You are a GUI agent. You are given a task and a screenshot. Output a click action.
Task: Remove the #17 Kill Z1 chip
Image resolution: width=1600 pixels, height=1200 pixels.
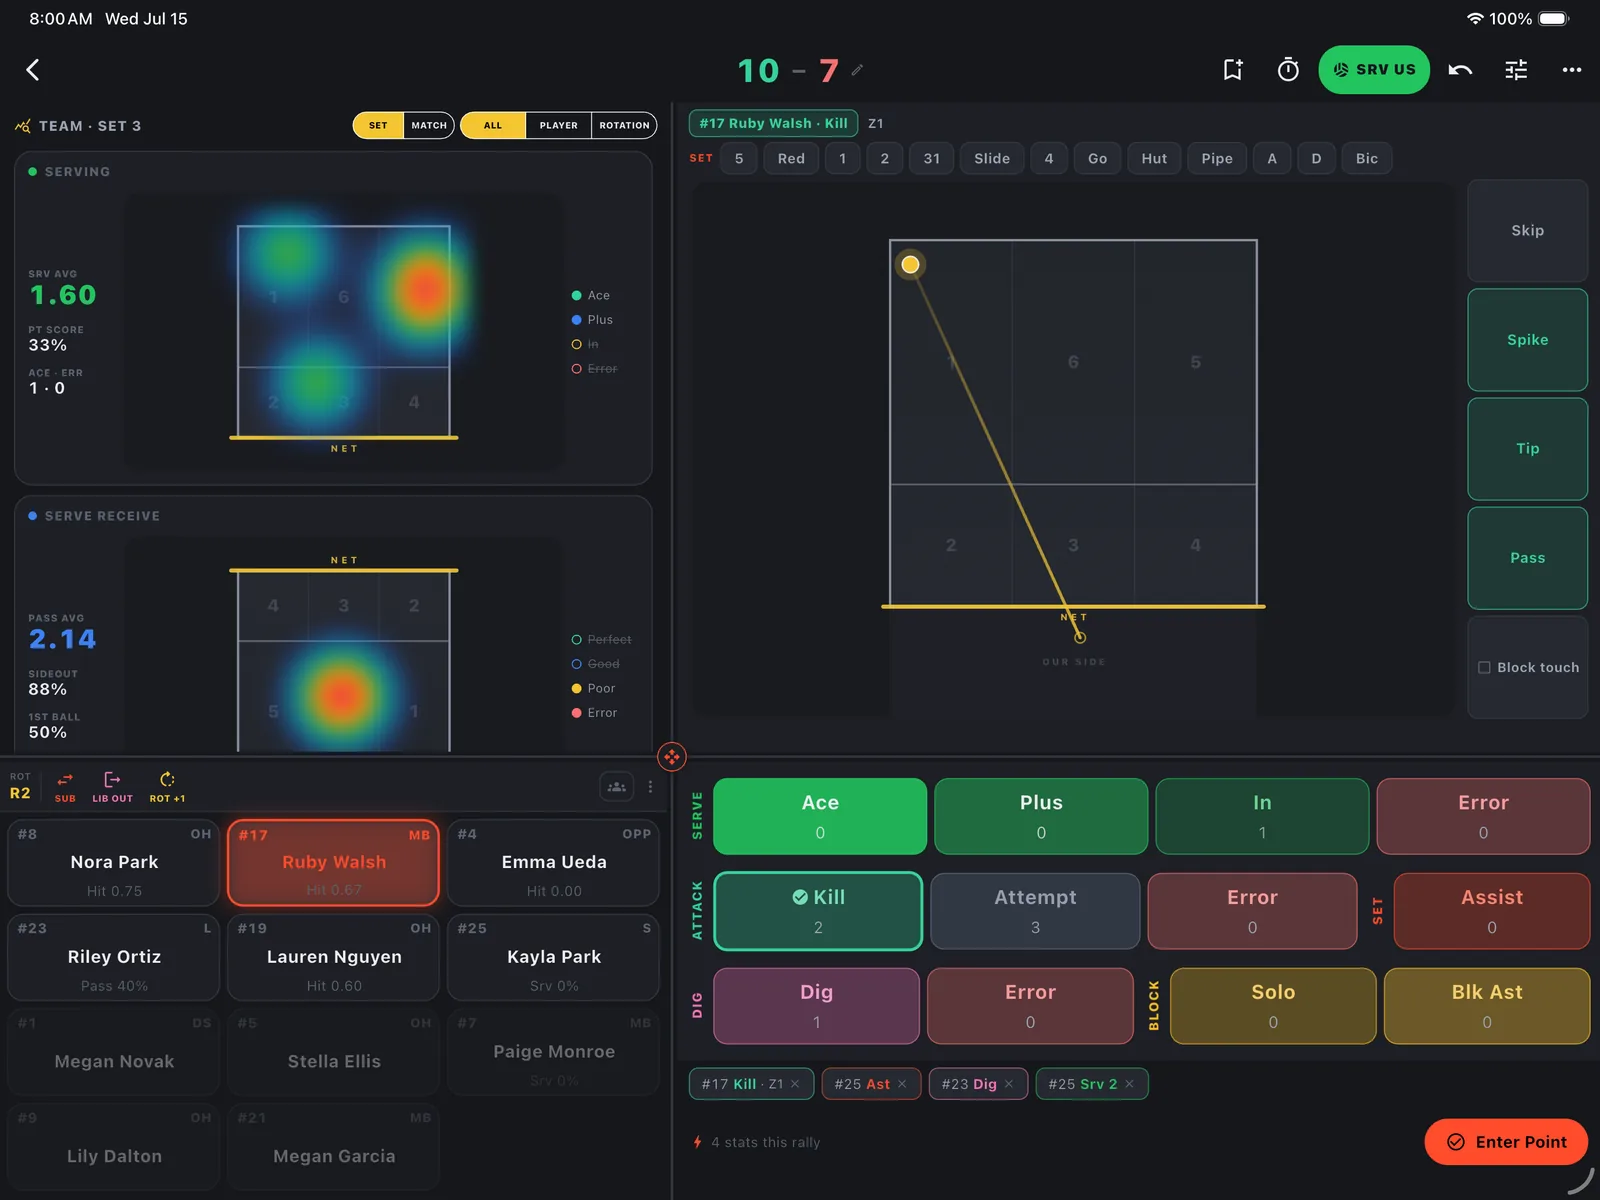tap(795, 1084)
